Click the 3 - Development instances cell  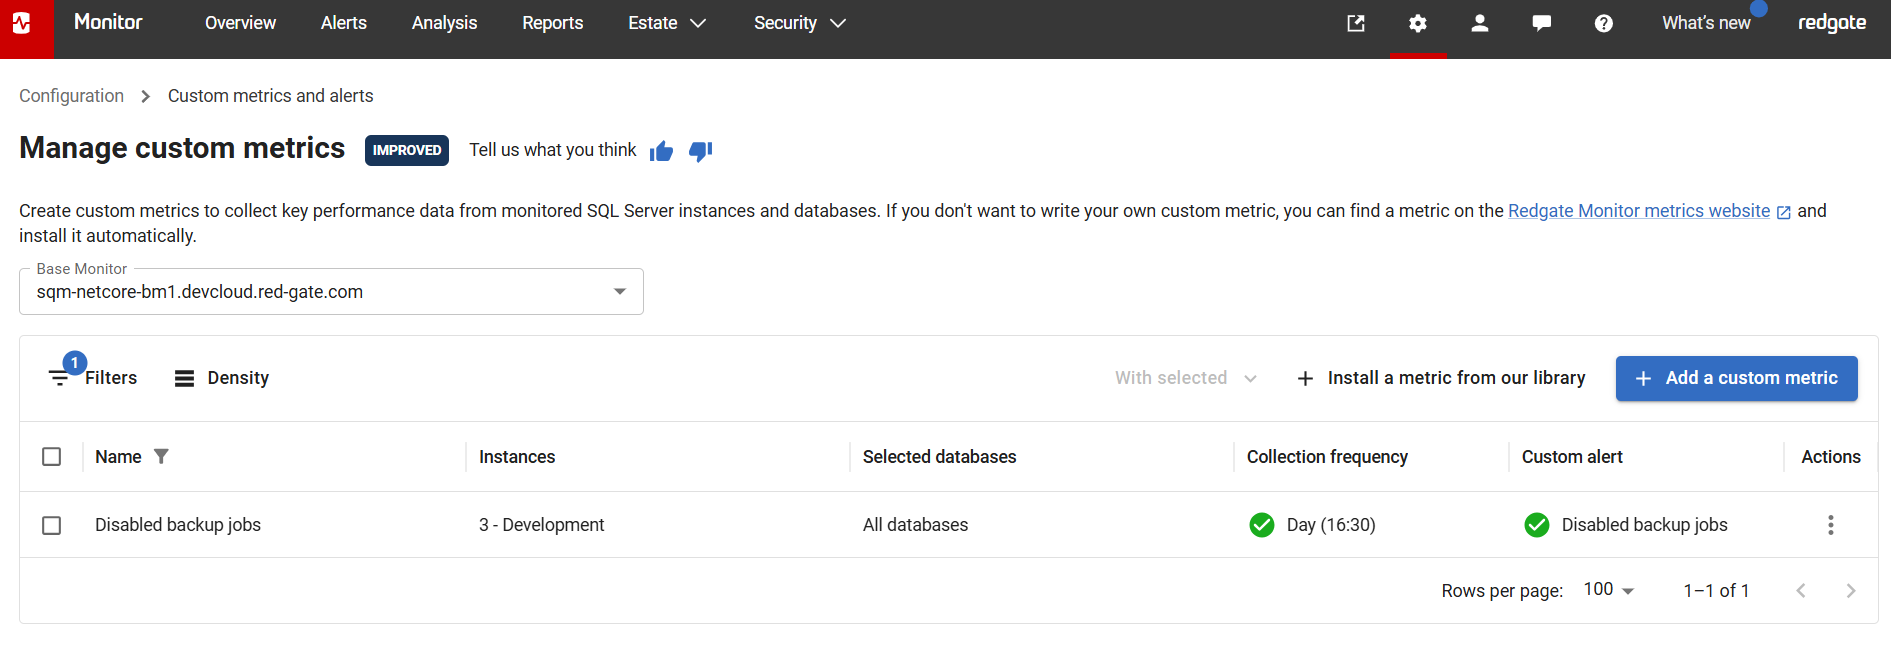542,525
